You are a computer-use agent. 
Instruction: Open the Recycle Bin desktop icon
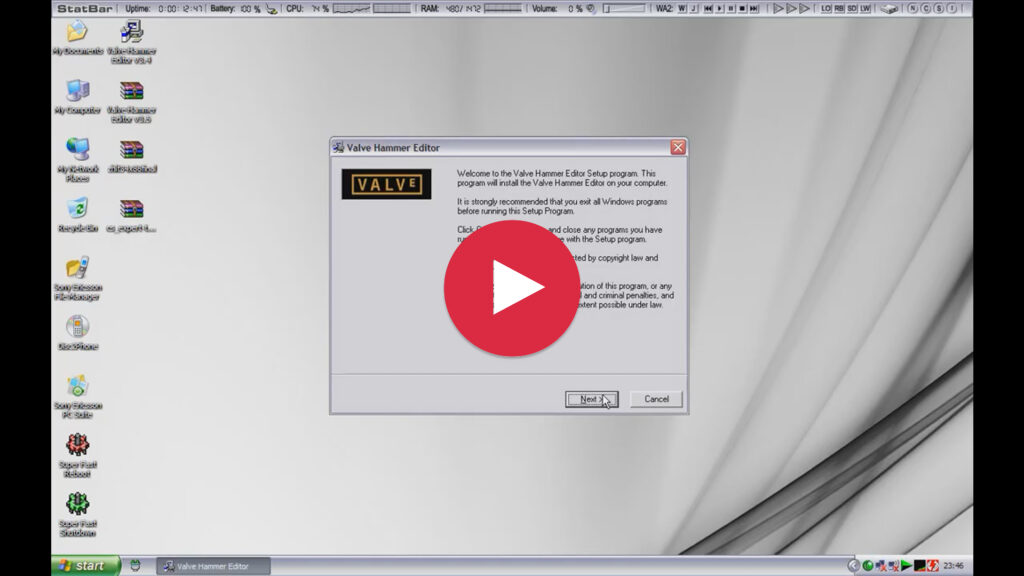pyautogui.click(x=77, y=215)
